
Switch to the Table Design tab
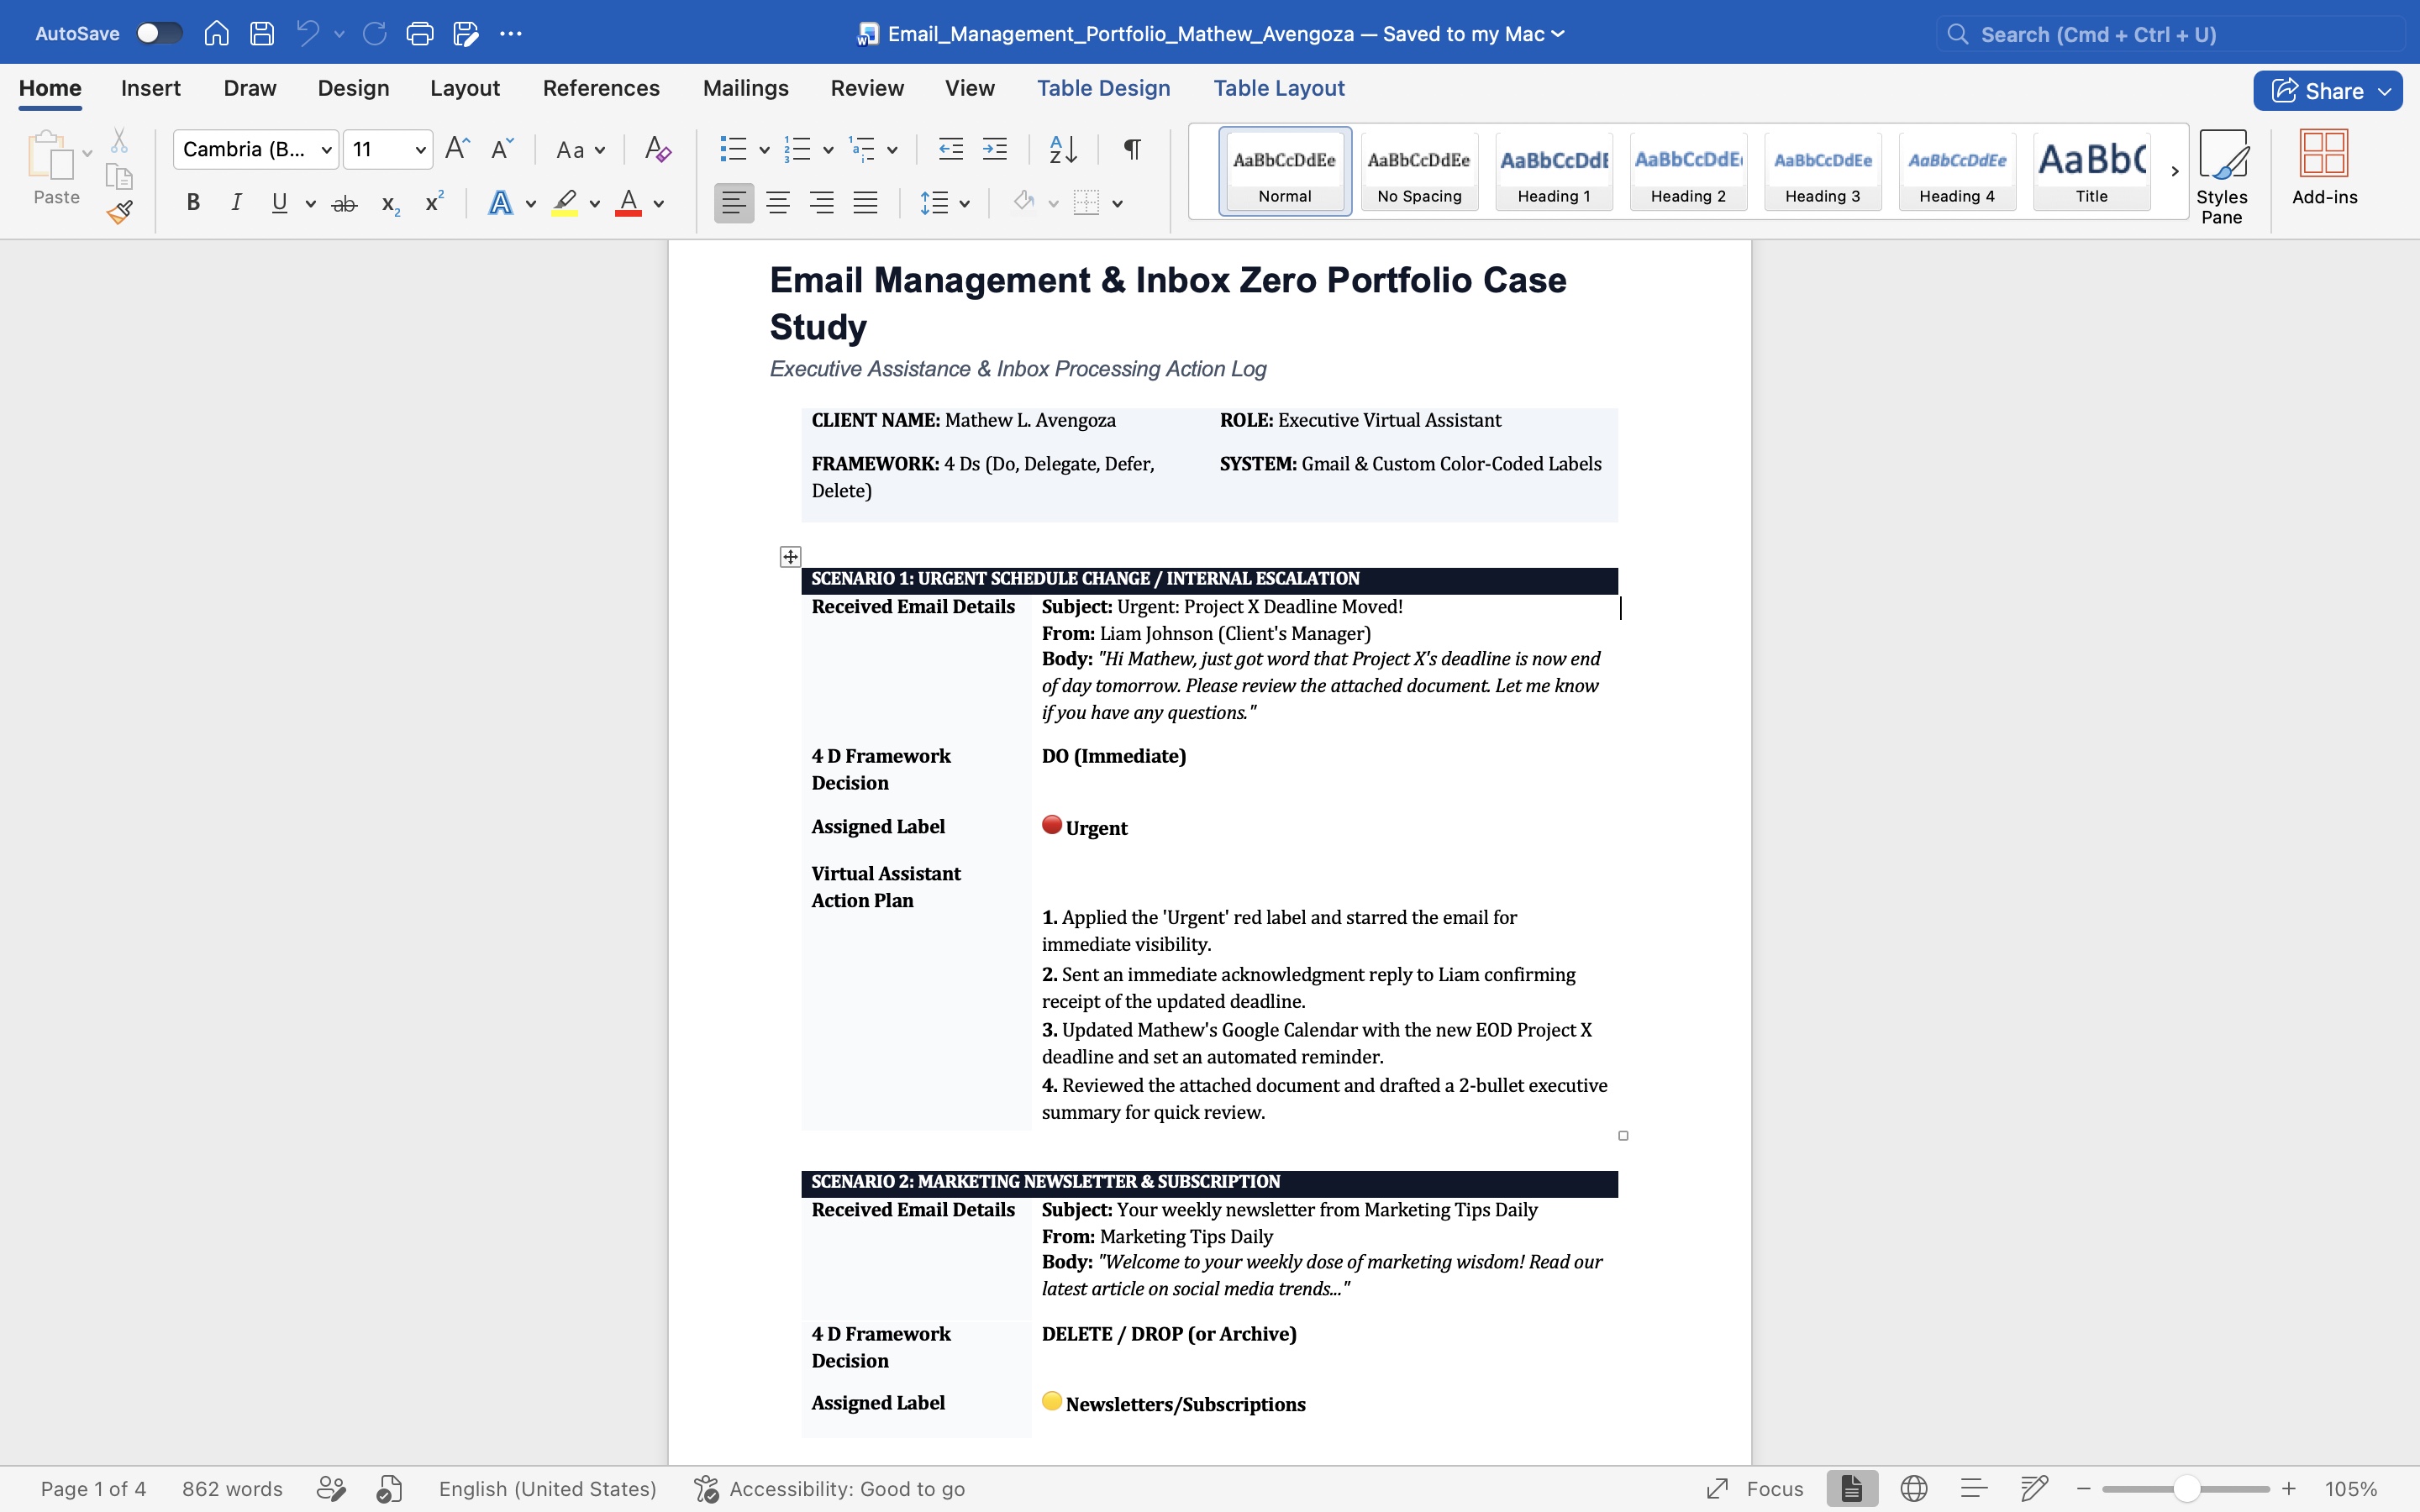tap(1103, 88)
